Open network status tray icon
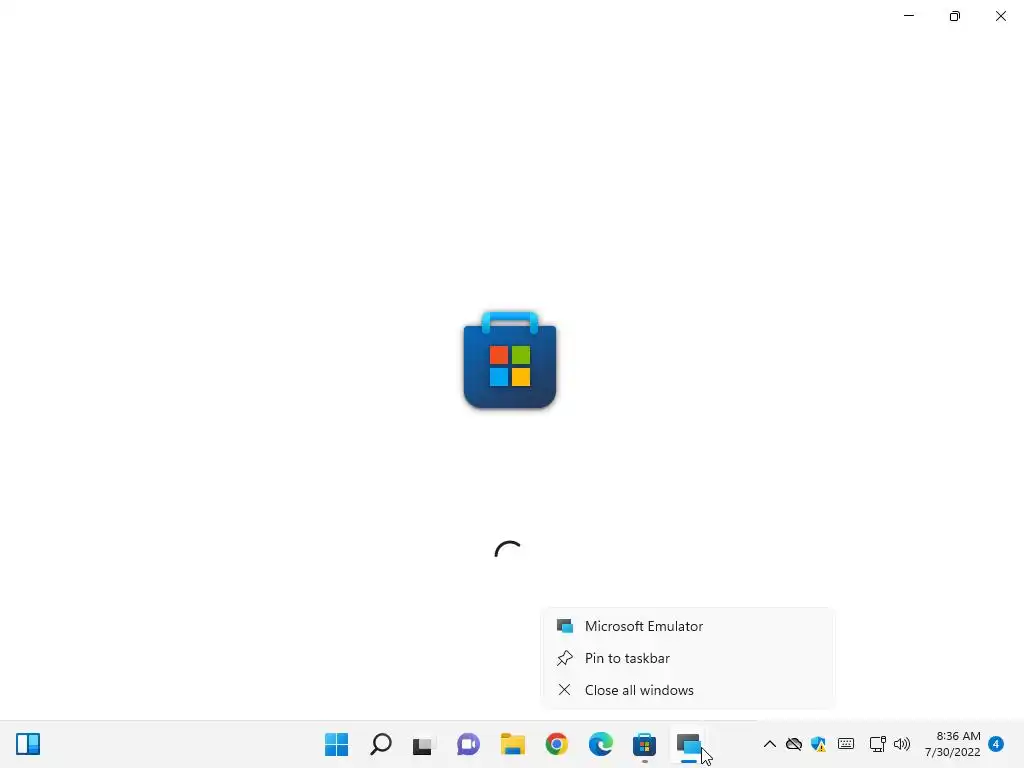The height and width of the screenshot is (768, 1024). 878,744
